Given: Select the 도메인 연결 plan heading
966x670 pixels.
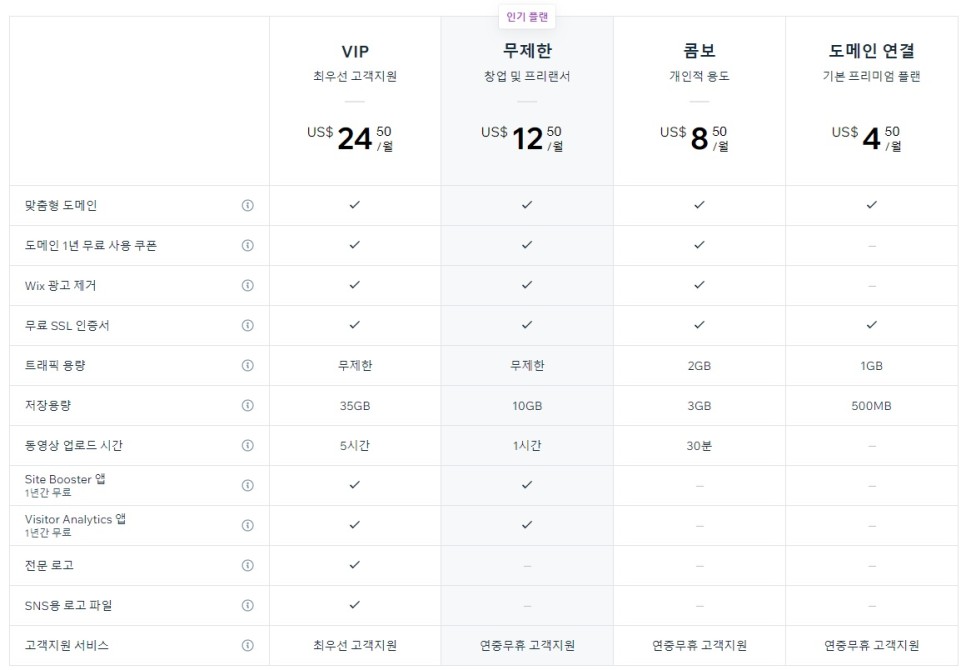Looking at the screenshot, I should coord(871,52).
